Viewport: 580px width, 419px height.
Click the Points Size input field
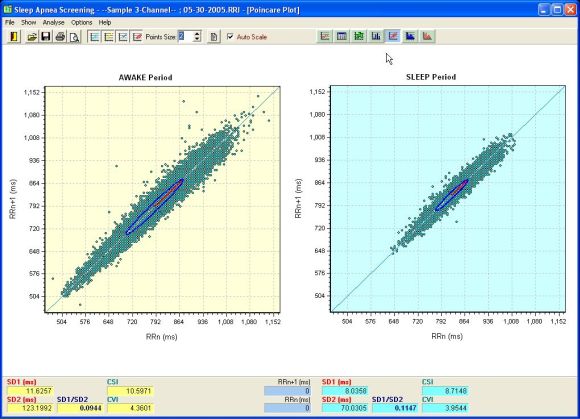tap(186, 36)
